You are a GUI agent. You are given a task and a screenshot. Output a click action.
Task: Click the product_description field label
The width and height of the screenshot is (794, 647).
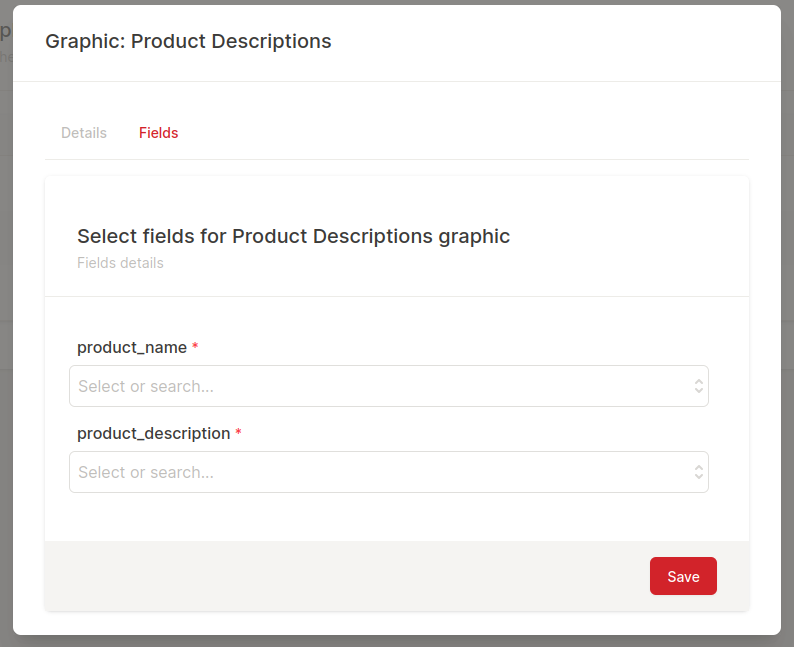tap(153, 433)
